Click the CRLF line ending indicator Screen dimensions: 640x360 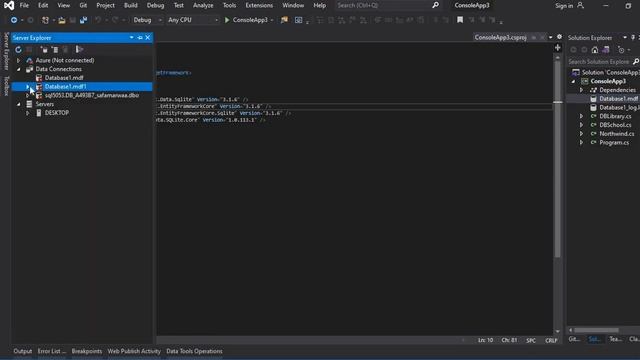pyautogui.click(x=551, y=340)
